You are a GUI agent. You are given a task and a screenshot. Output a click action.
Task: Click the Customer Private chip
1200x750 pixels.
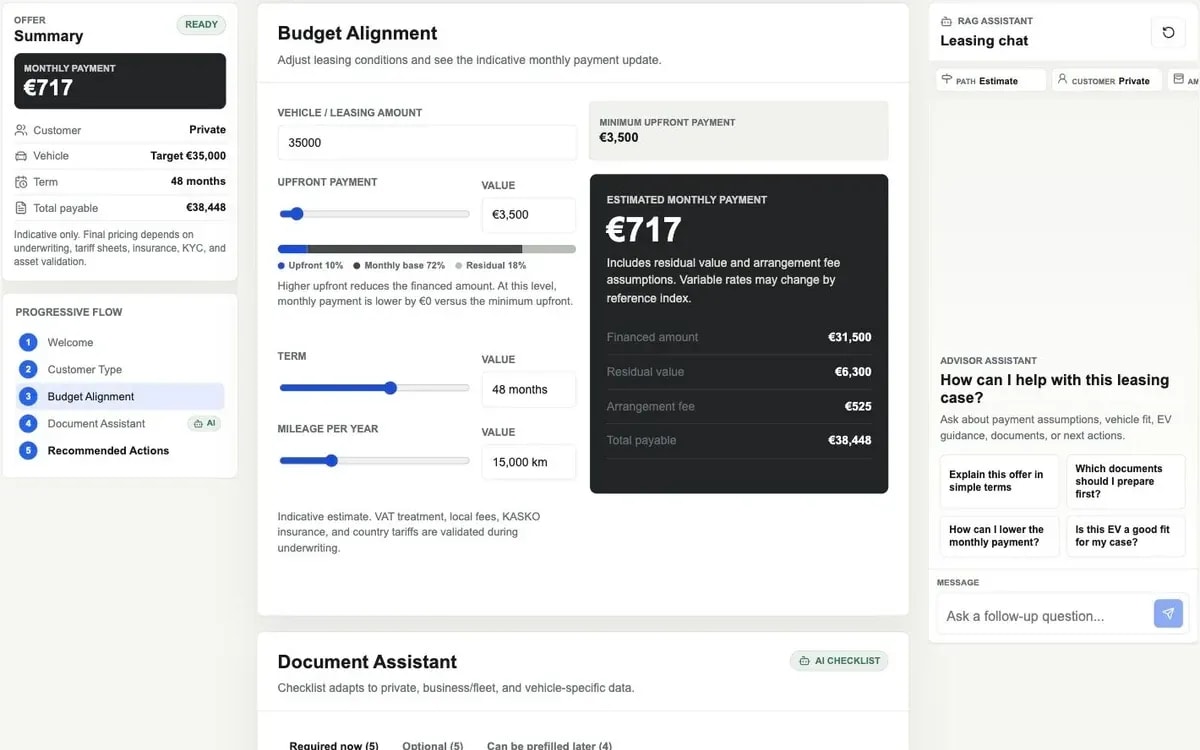pos(1106,80)
